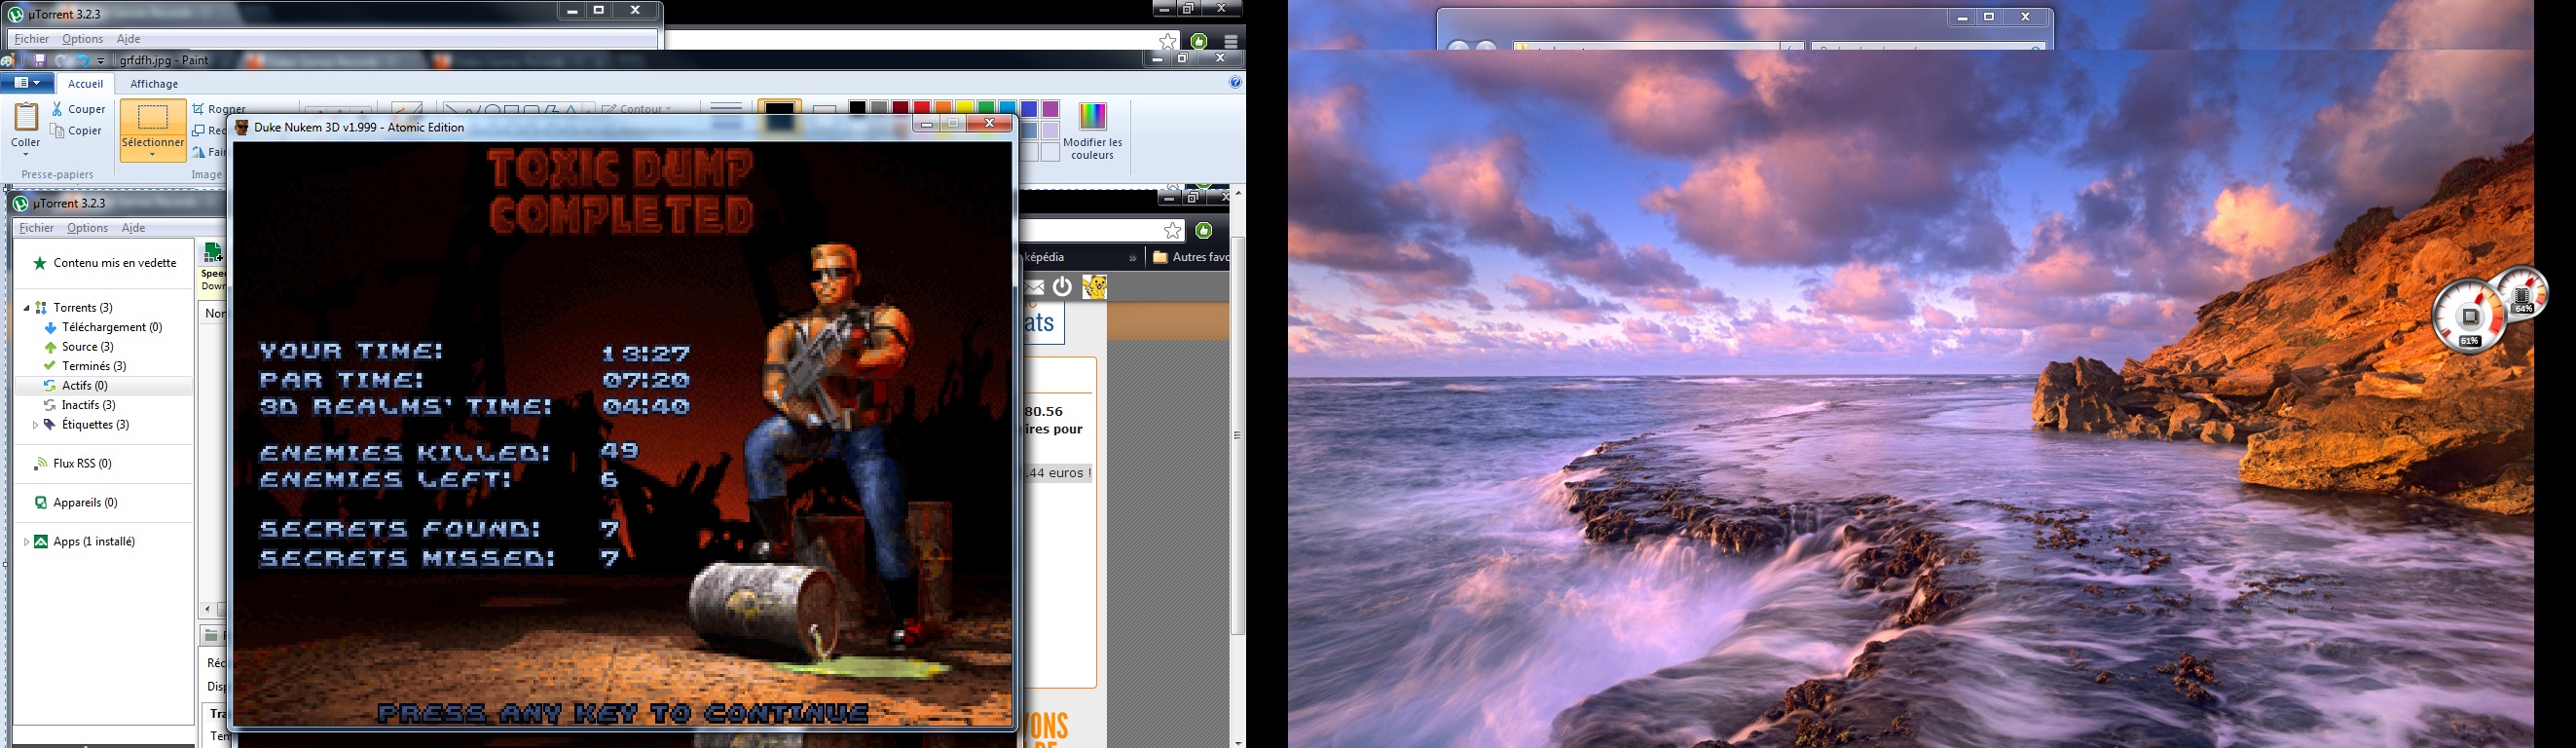Pick the red color swatch

[x=921, y=108]
